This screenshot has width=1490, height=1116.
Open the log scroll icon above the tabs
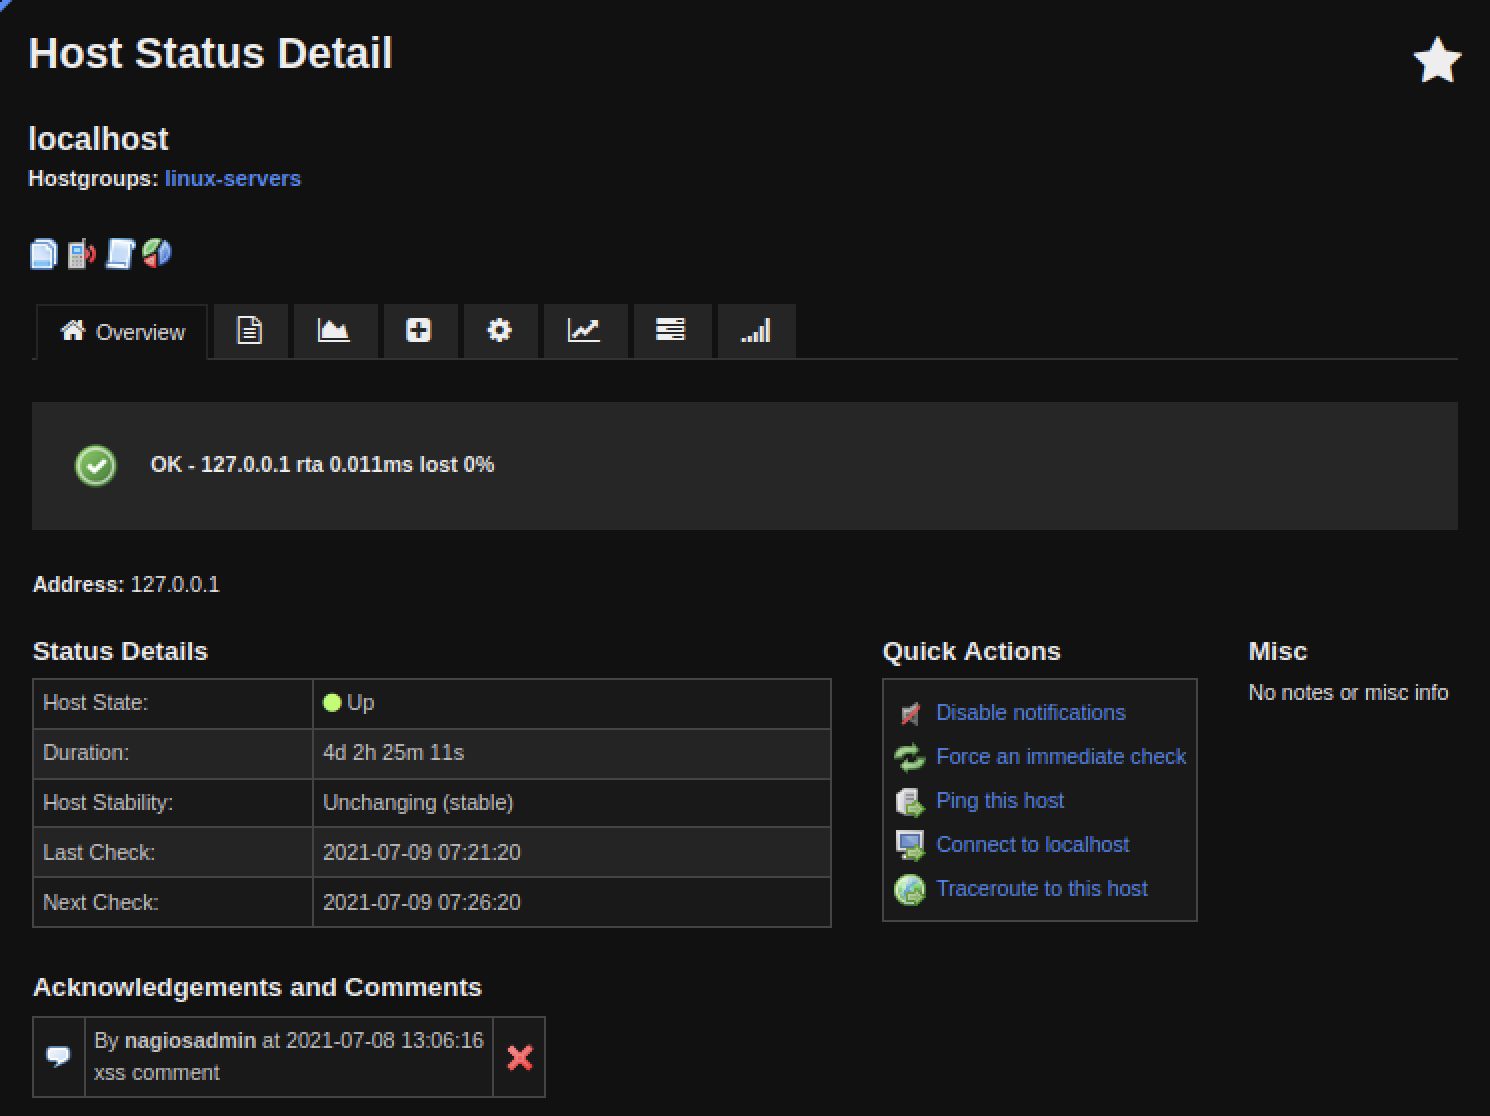click(119, 253)
